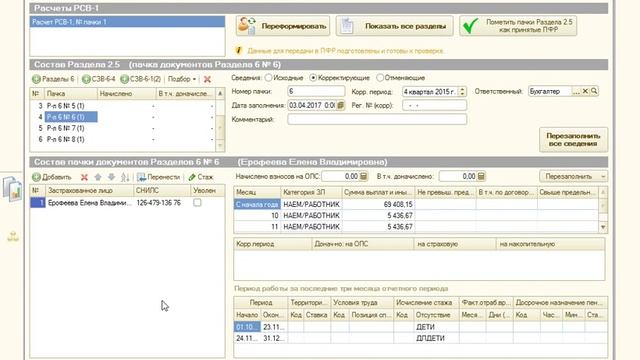The image size is (640, 360).
Task: Add СЗВ-6-4 pack
Action: tap(98, 79)
